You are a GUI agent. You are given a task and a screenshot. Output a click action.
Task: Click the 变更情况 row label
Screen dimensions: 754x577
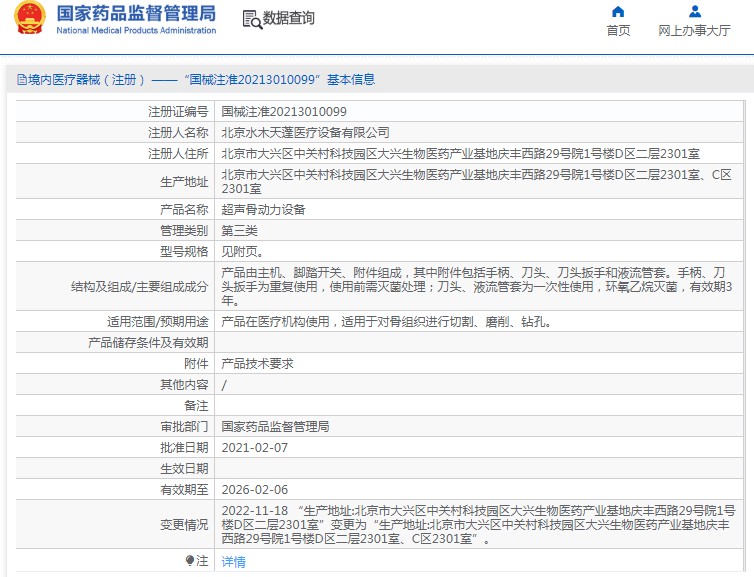(x=184, y=525)
